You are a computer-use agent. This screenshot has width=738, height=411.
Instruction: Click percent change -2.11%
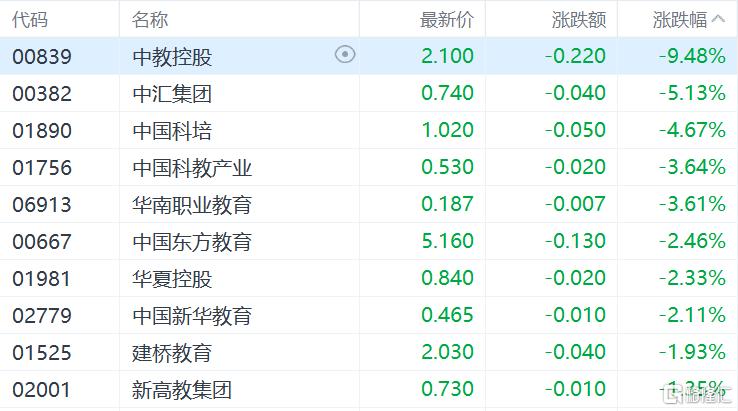pos(692,314)
